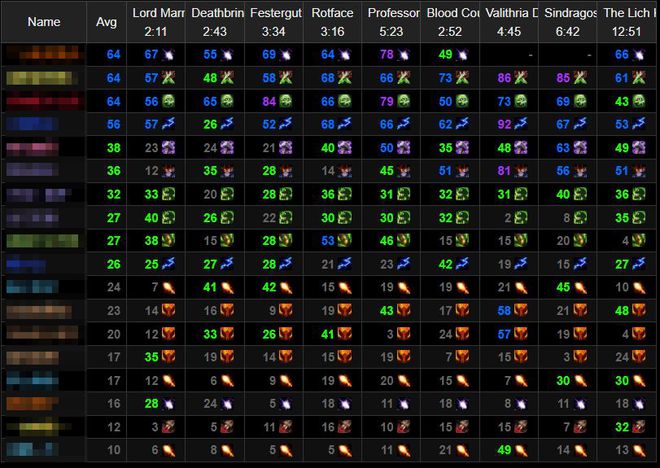Click the value 51 under Blood Council

445,171
